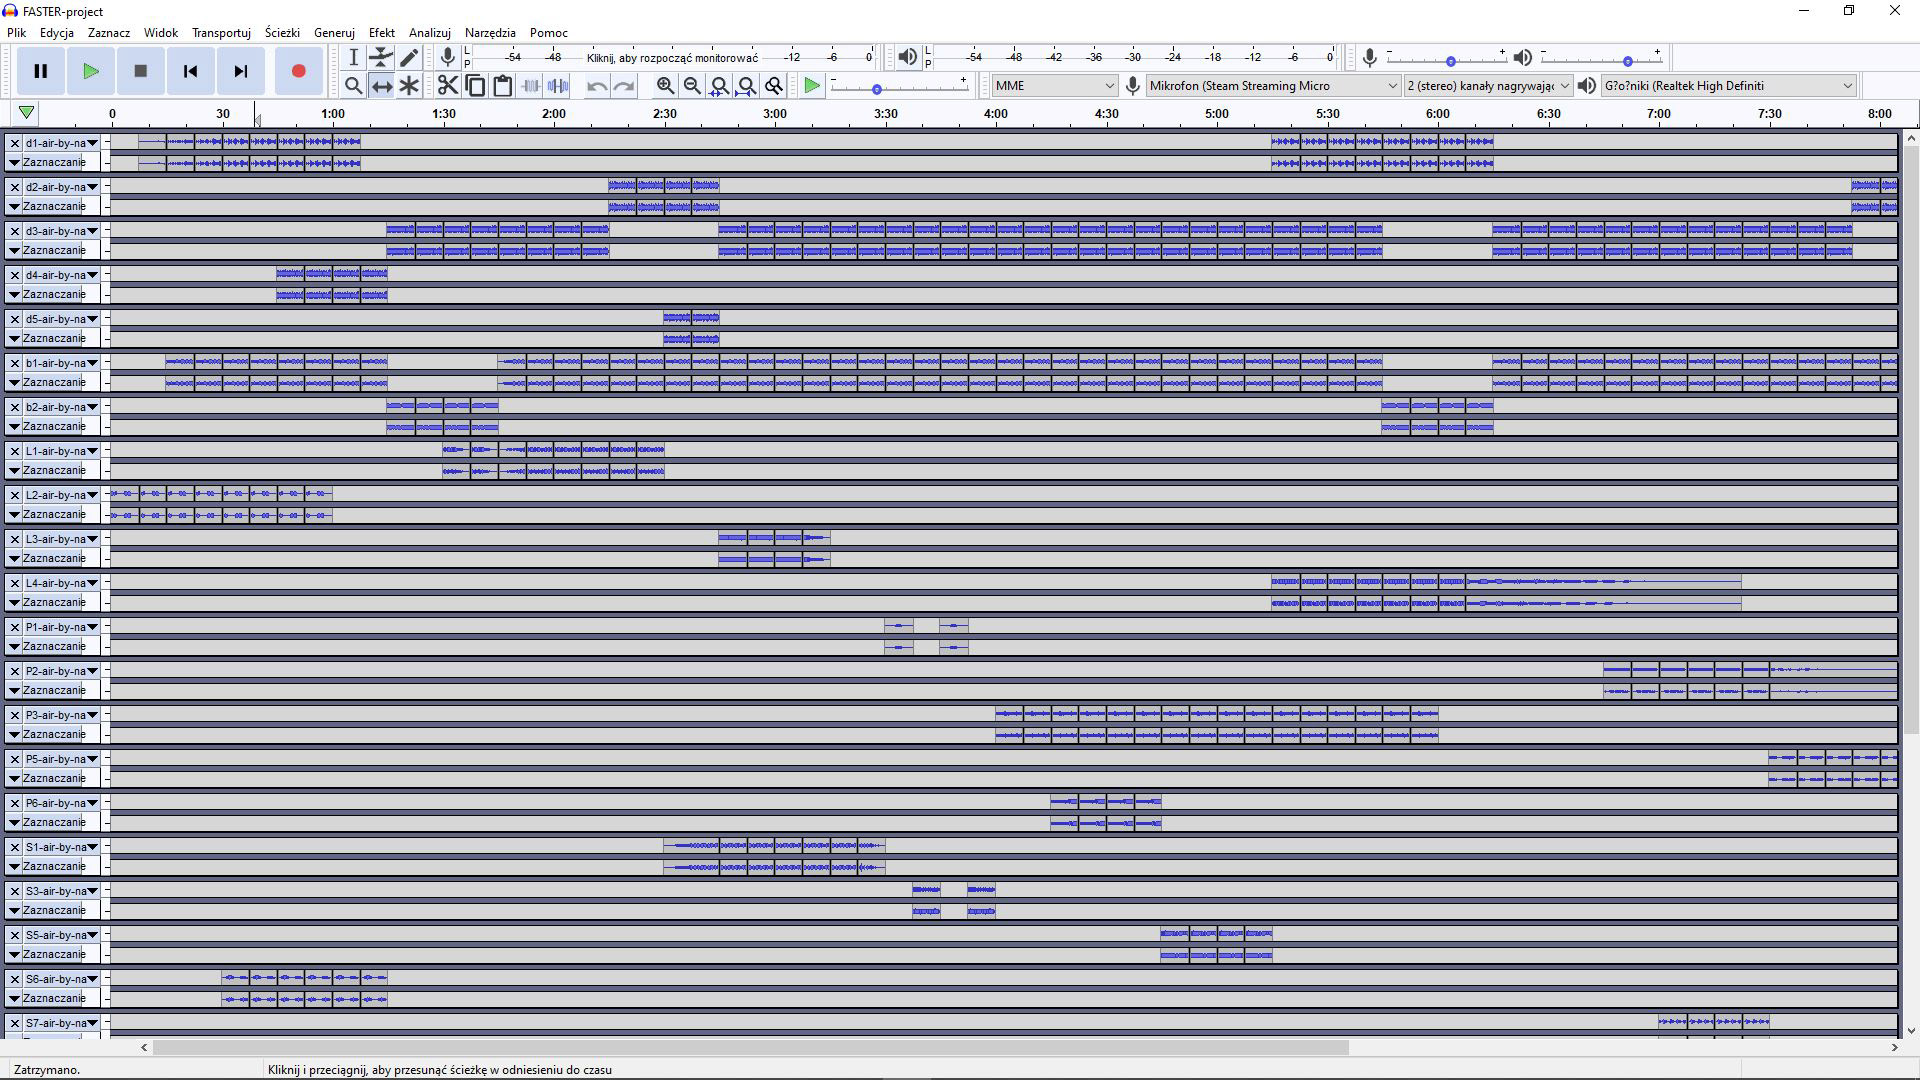Click the Cut scissors icon
The image size is (1920, 1080).
pyautogui.click(x=447, y=86)
